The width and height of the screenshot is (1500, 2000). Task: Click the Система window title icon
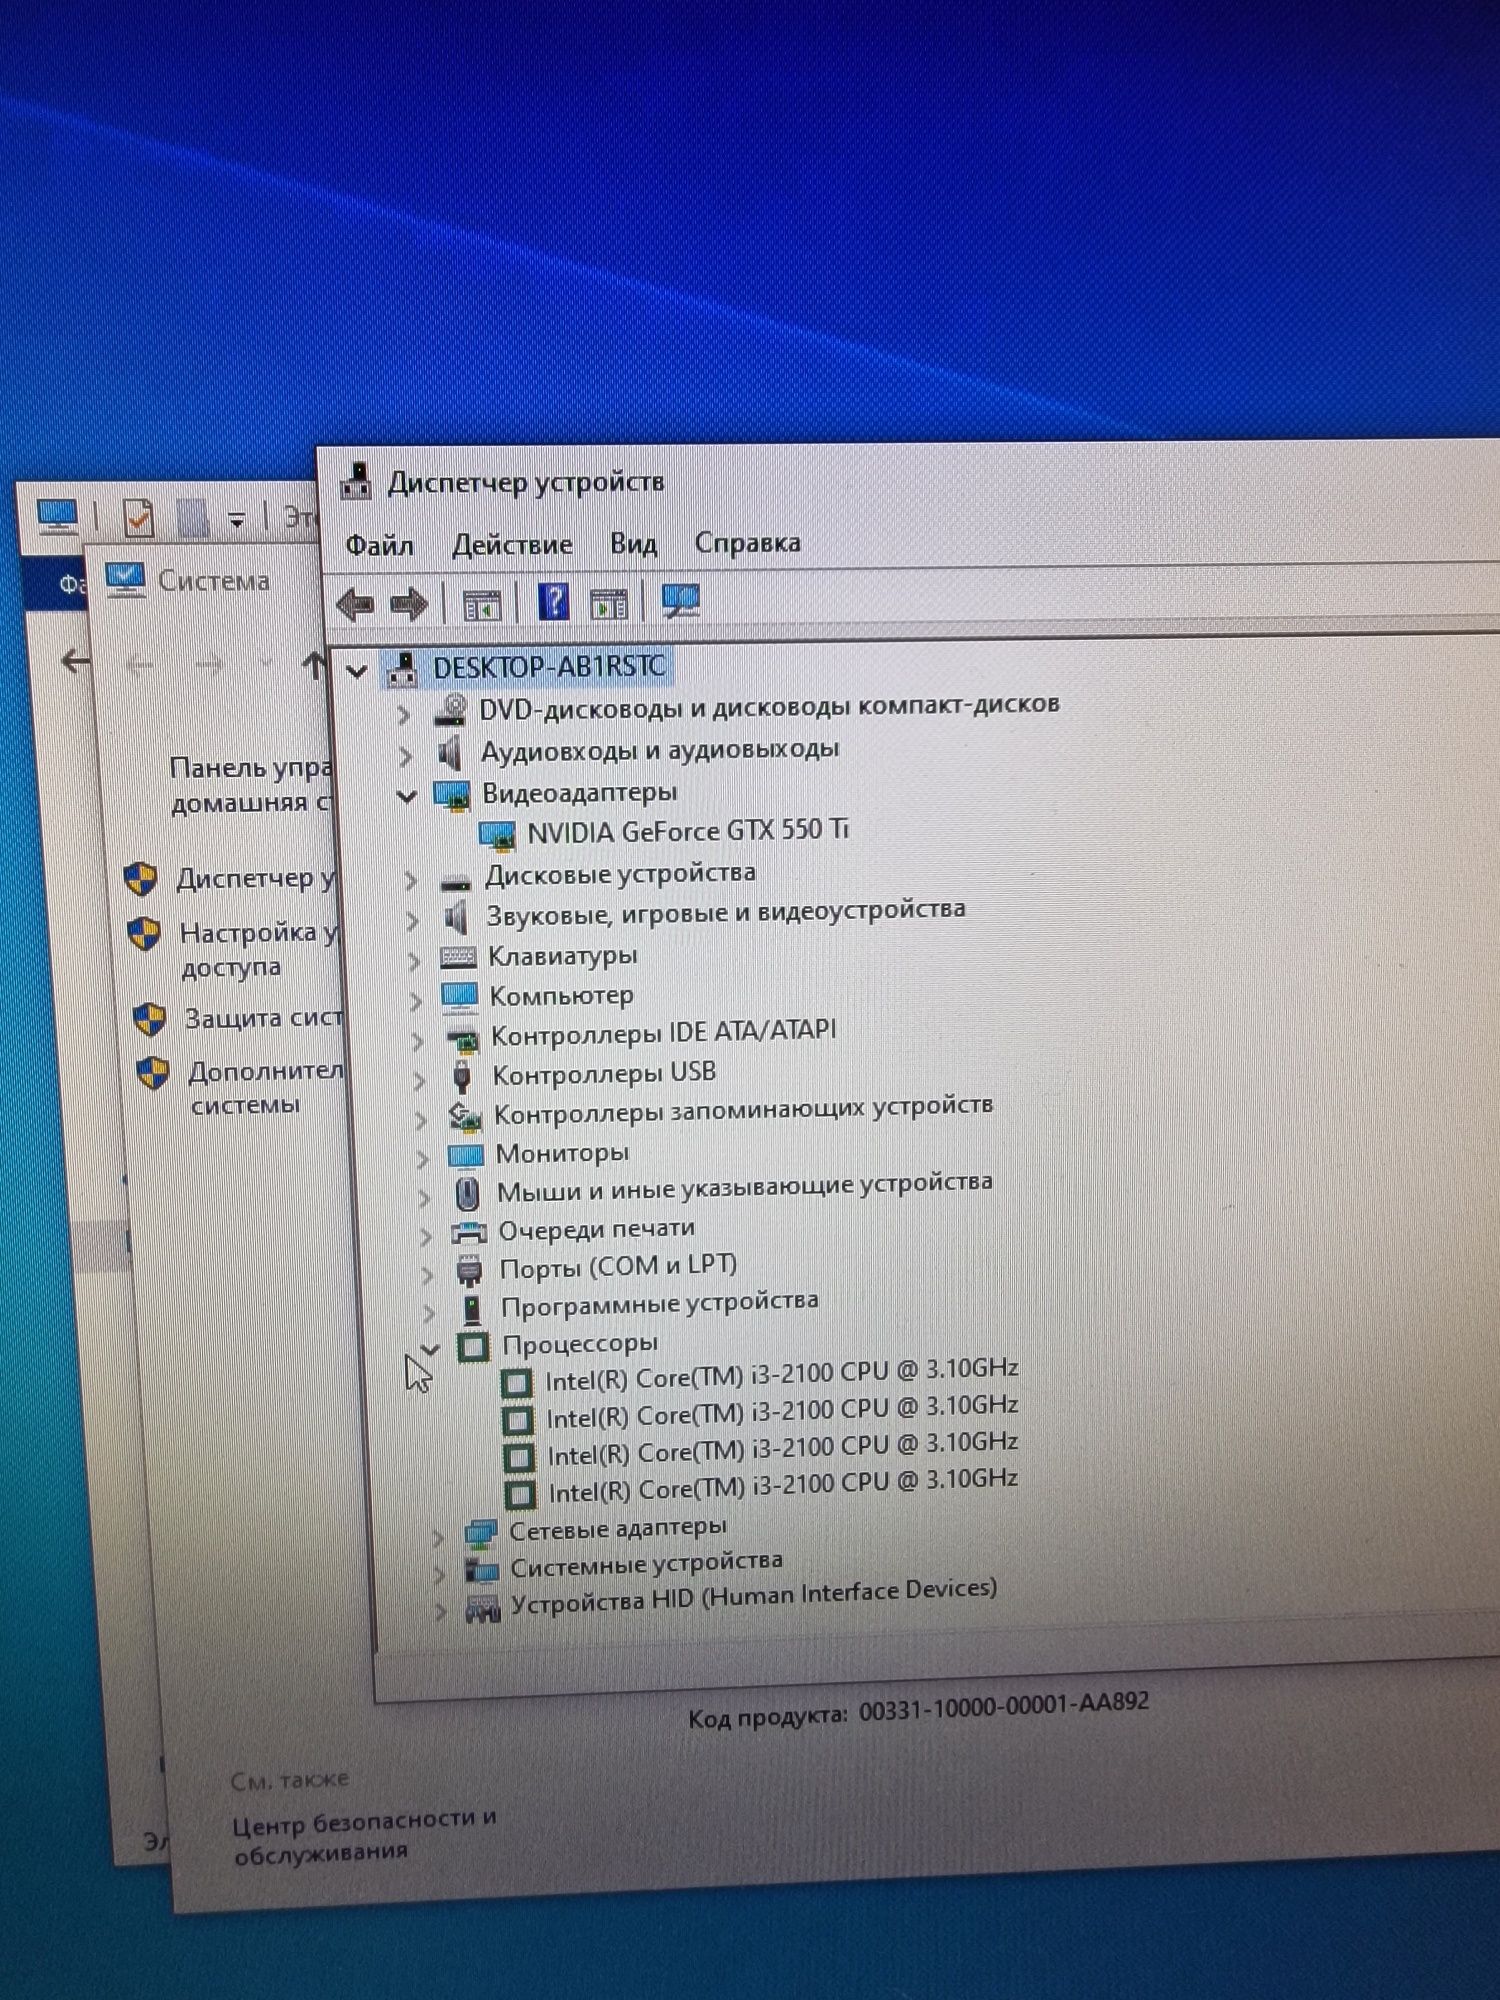[126, 579]
